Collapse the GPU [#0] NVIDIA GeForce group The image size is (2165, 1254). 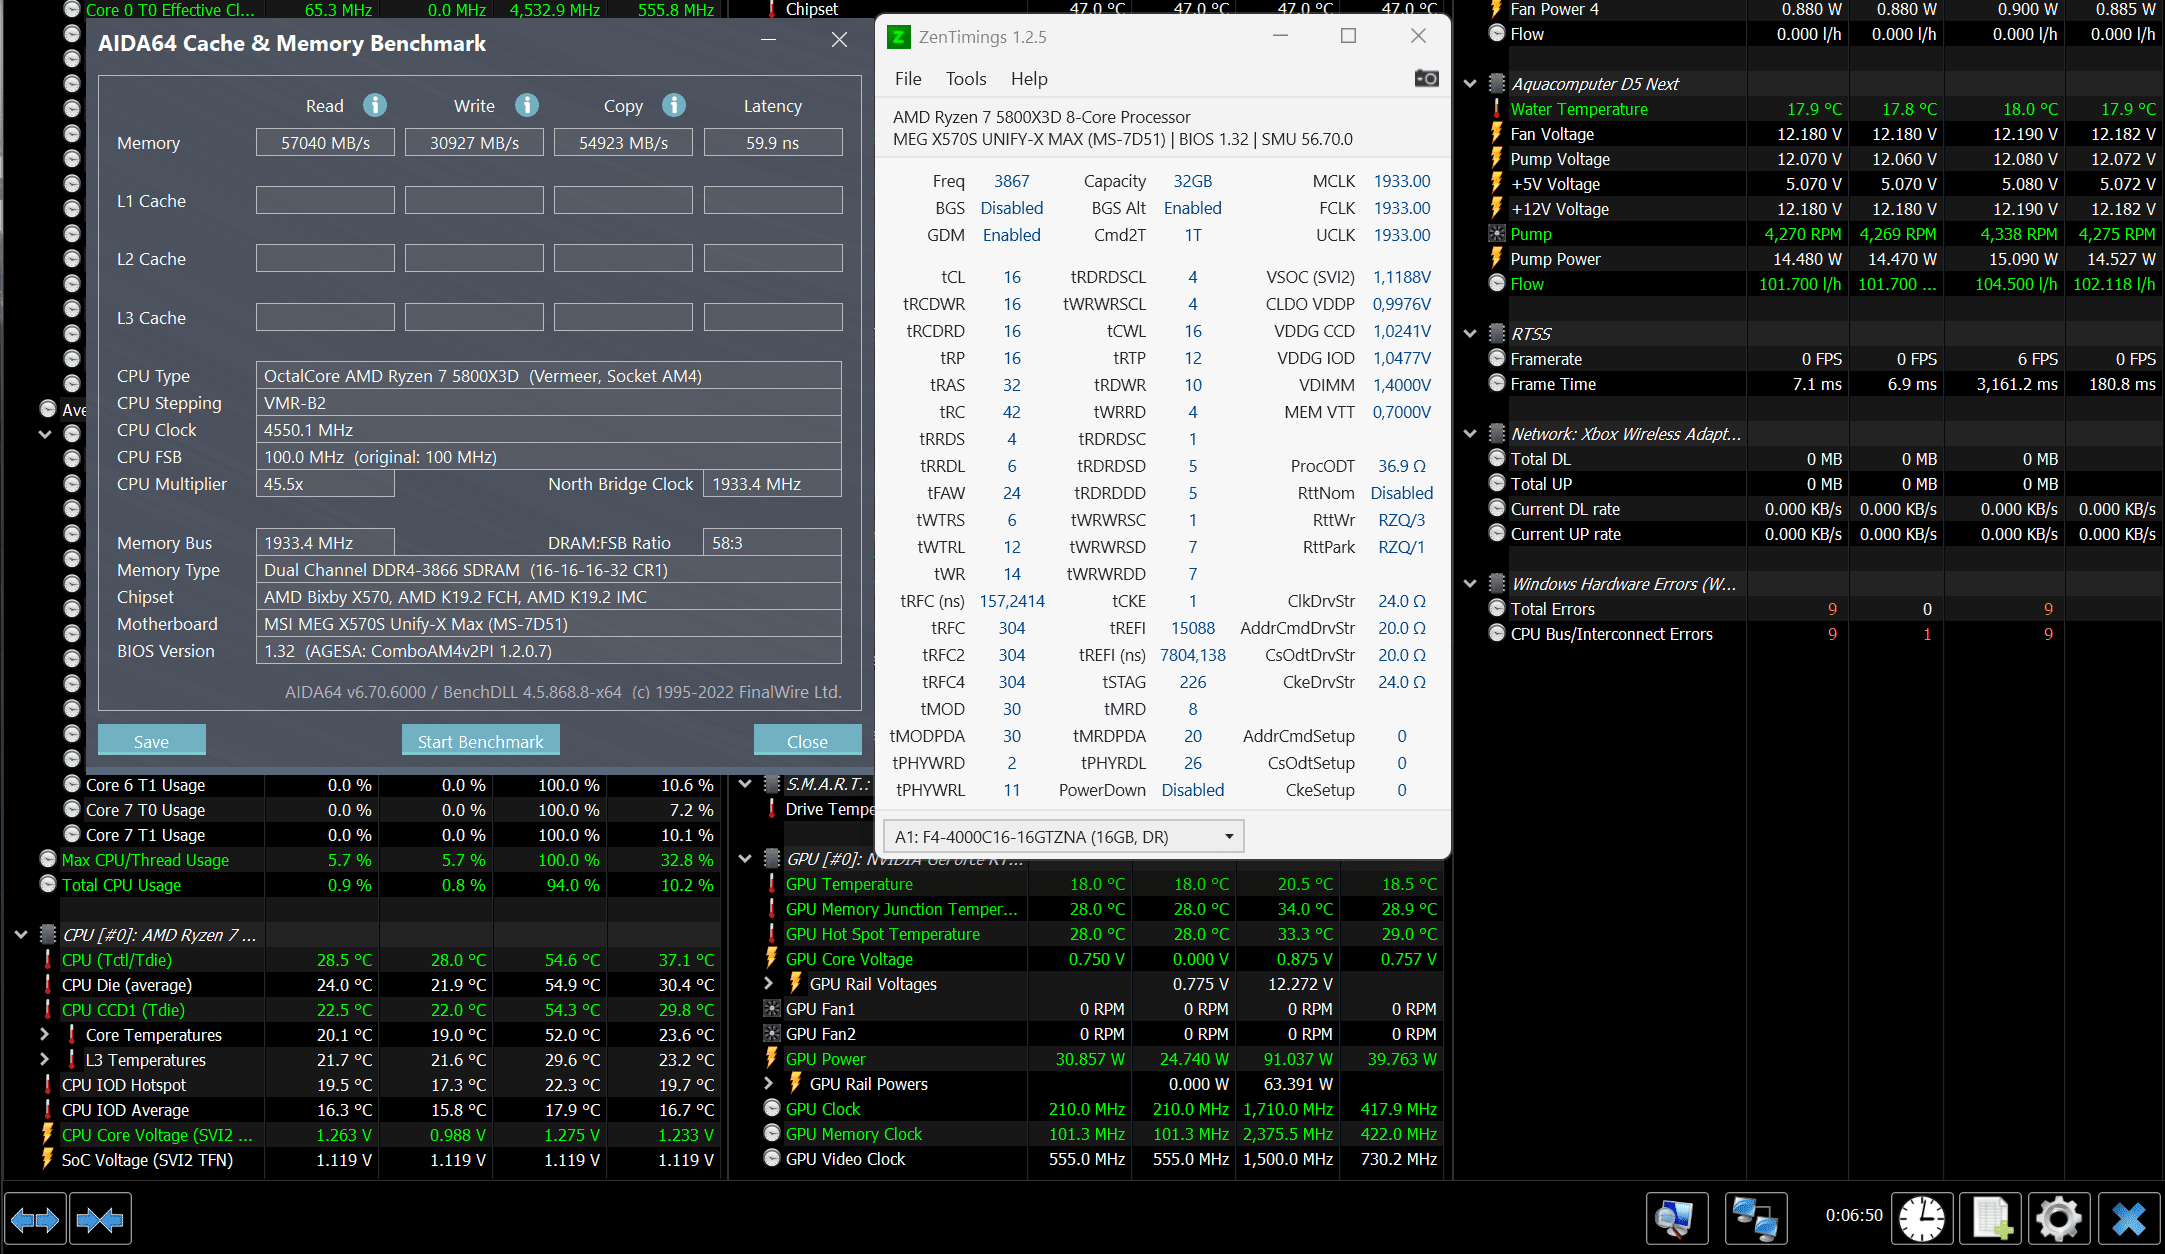point(745,859)
